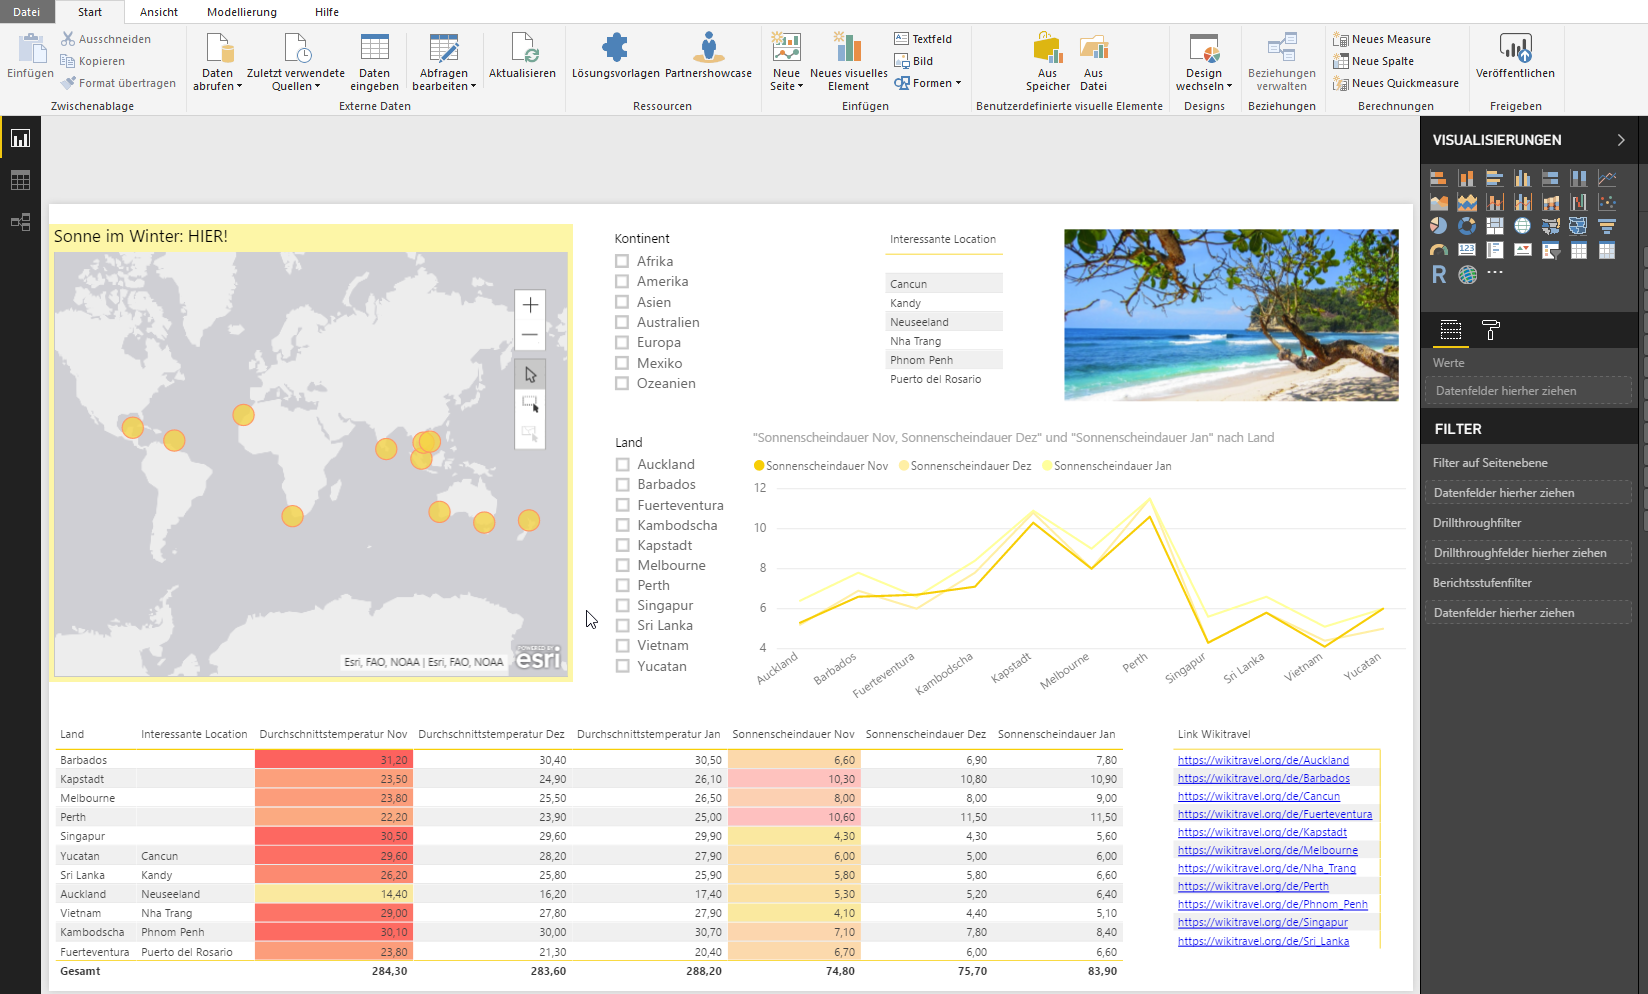1648x994 pixels.
Task: Choose the ArcGIS Maps visualization icon
Action: 1467,274
